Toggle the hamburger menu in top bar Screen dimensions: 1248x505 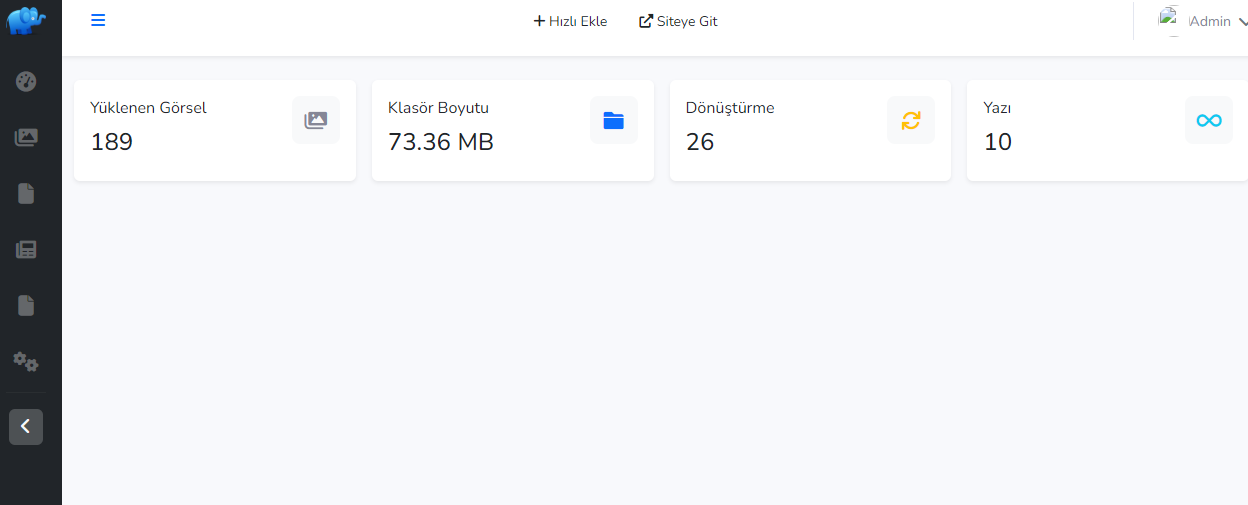point(98,20)
